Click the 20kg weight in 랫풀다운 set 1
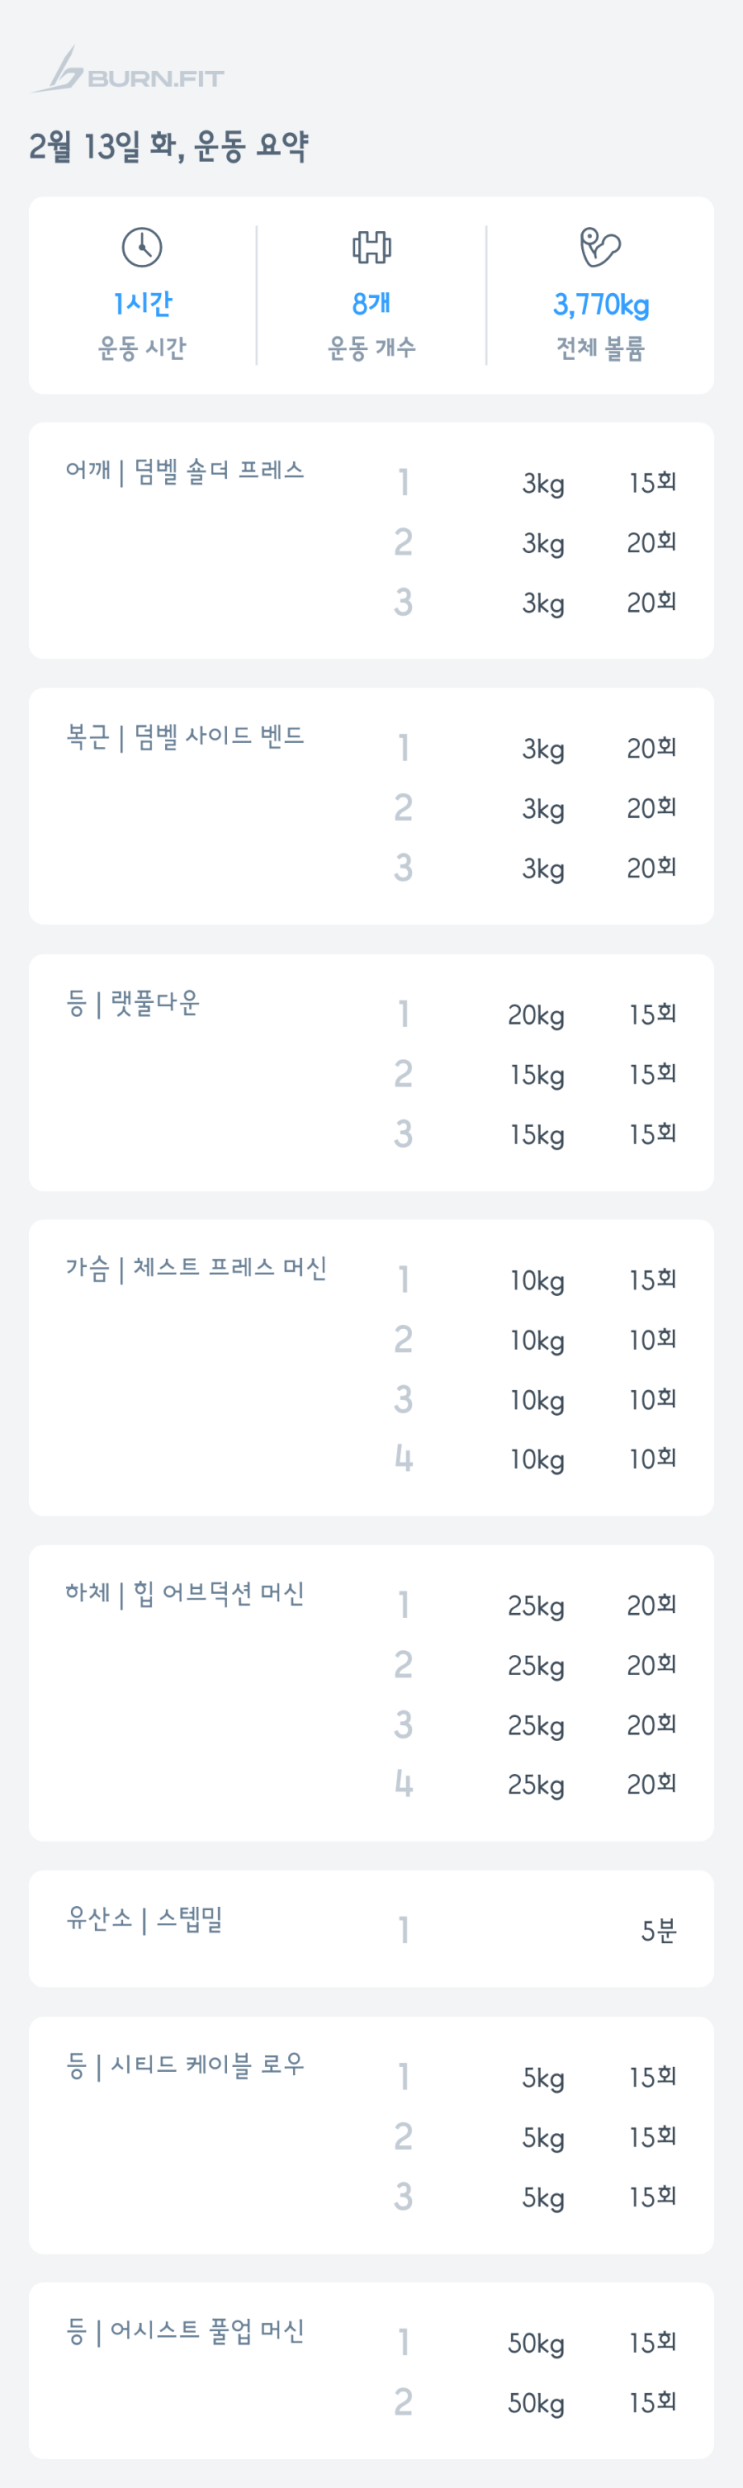This screenshot has width=743, height=2488. click(x=536, y=1016)
